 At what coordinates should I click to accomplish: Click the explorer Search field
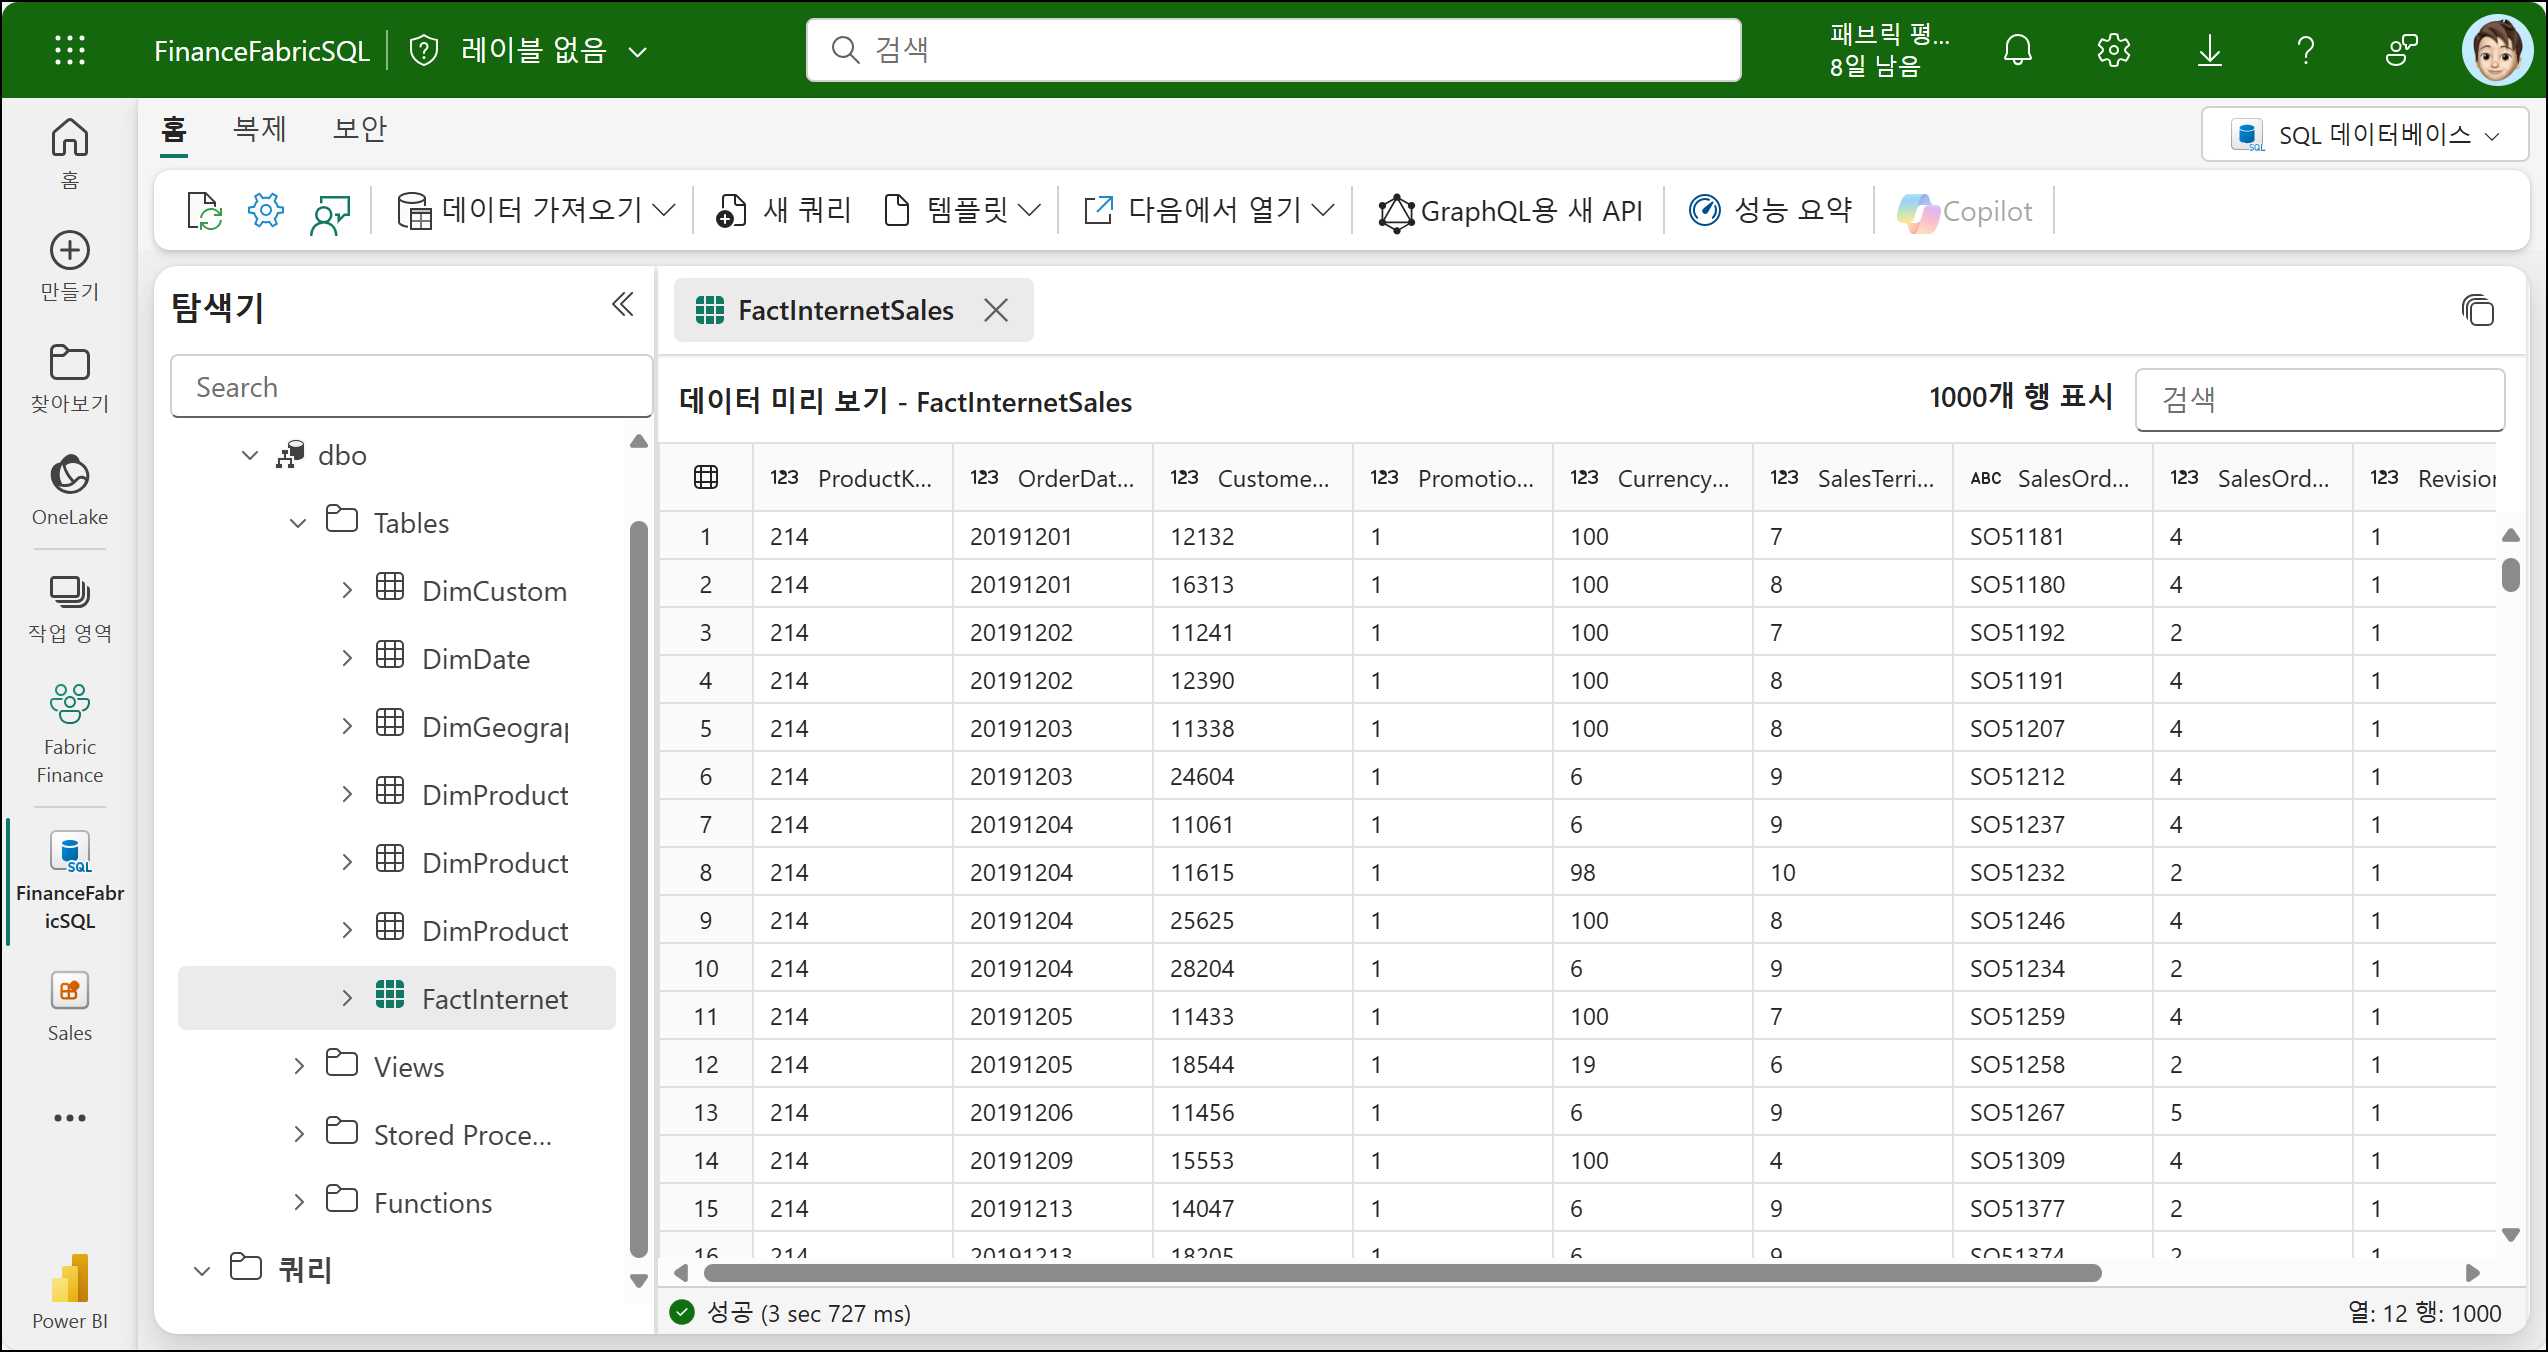tap(412, 387)
